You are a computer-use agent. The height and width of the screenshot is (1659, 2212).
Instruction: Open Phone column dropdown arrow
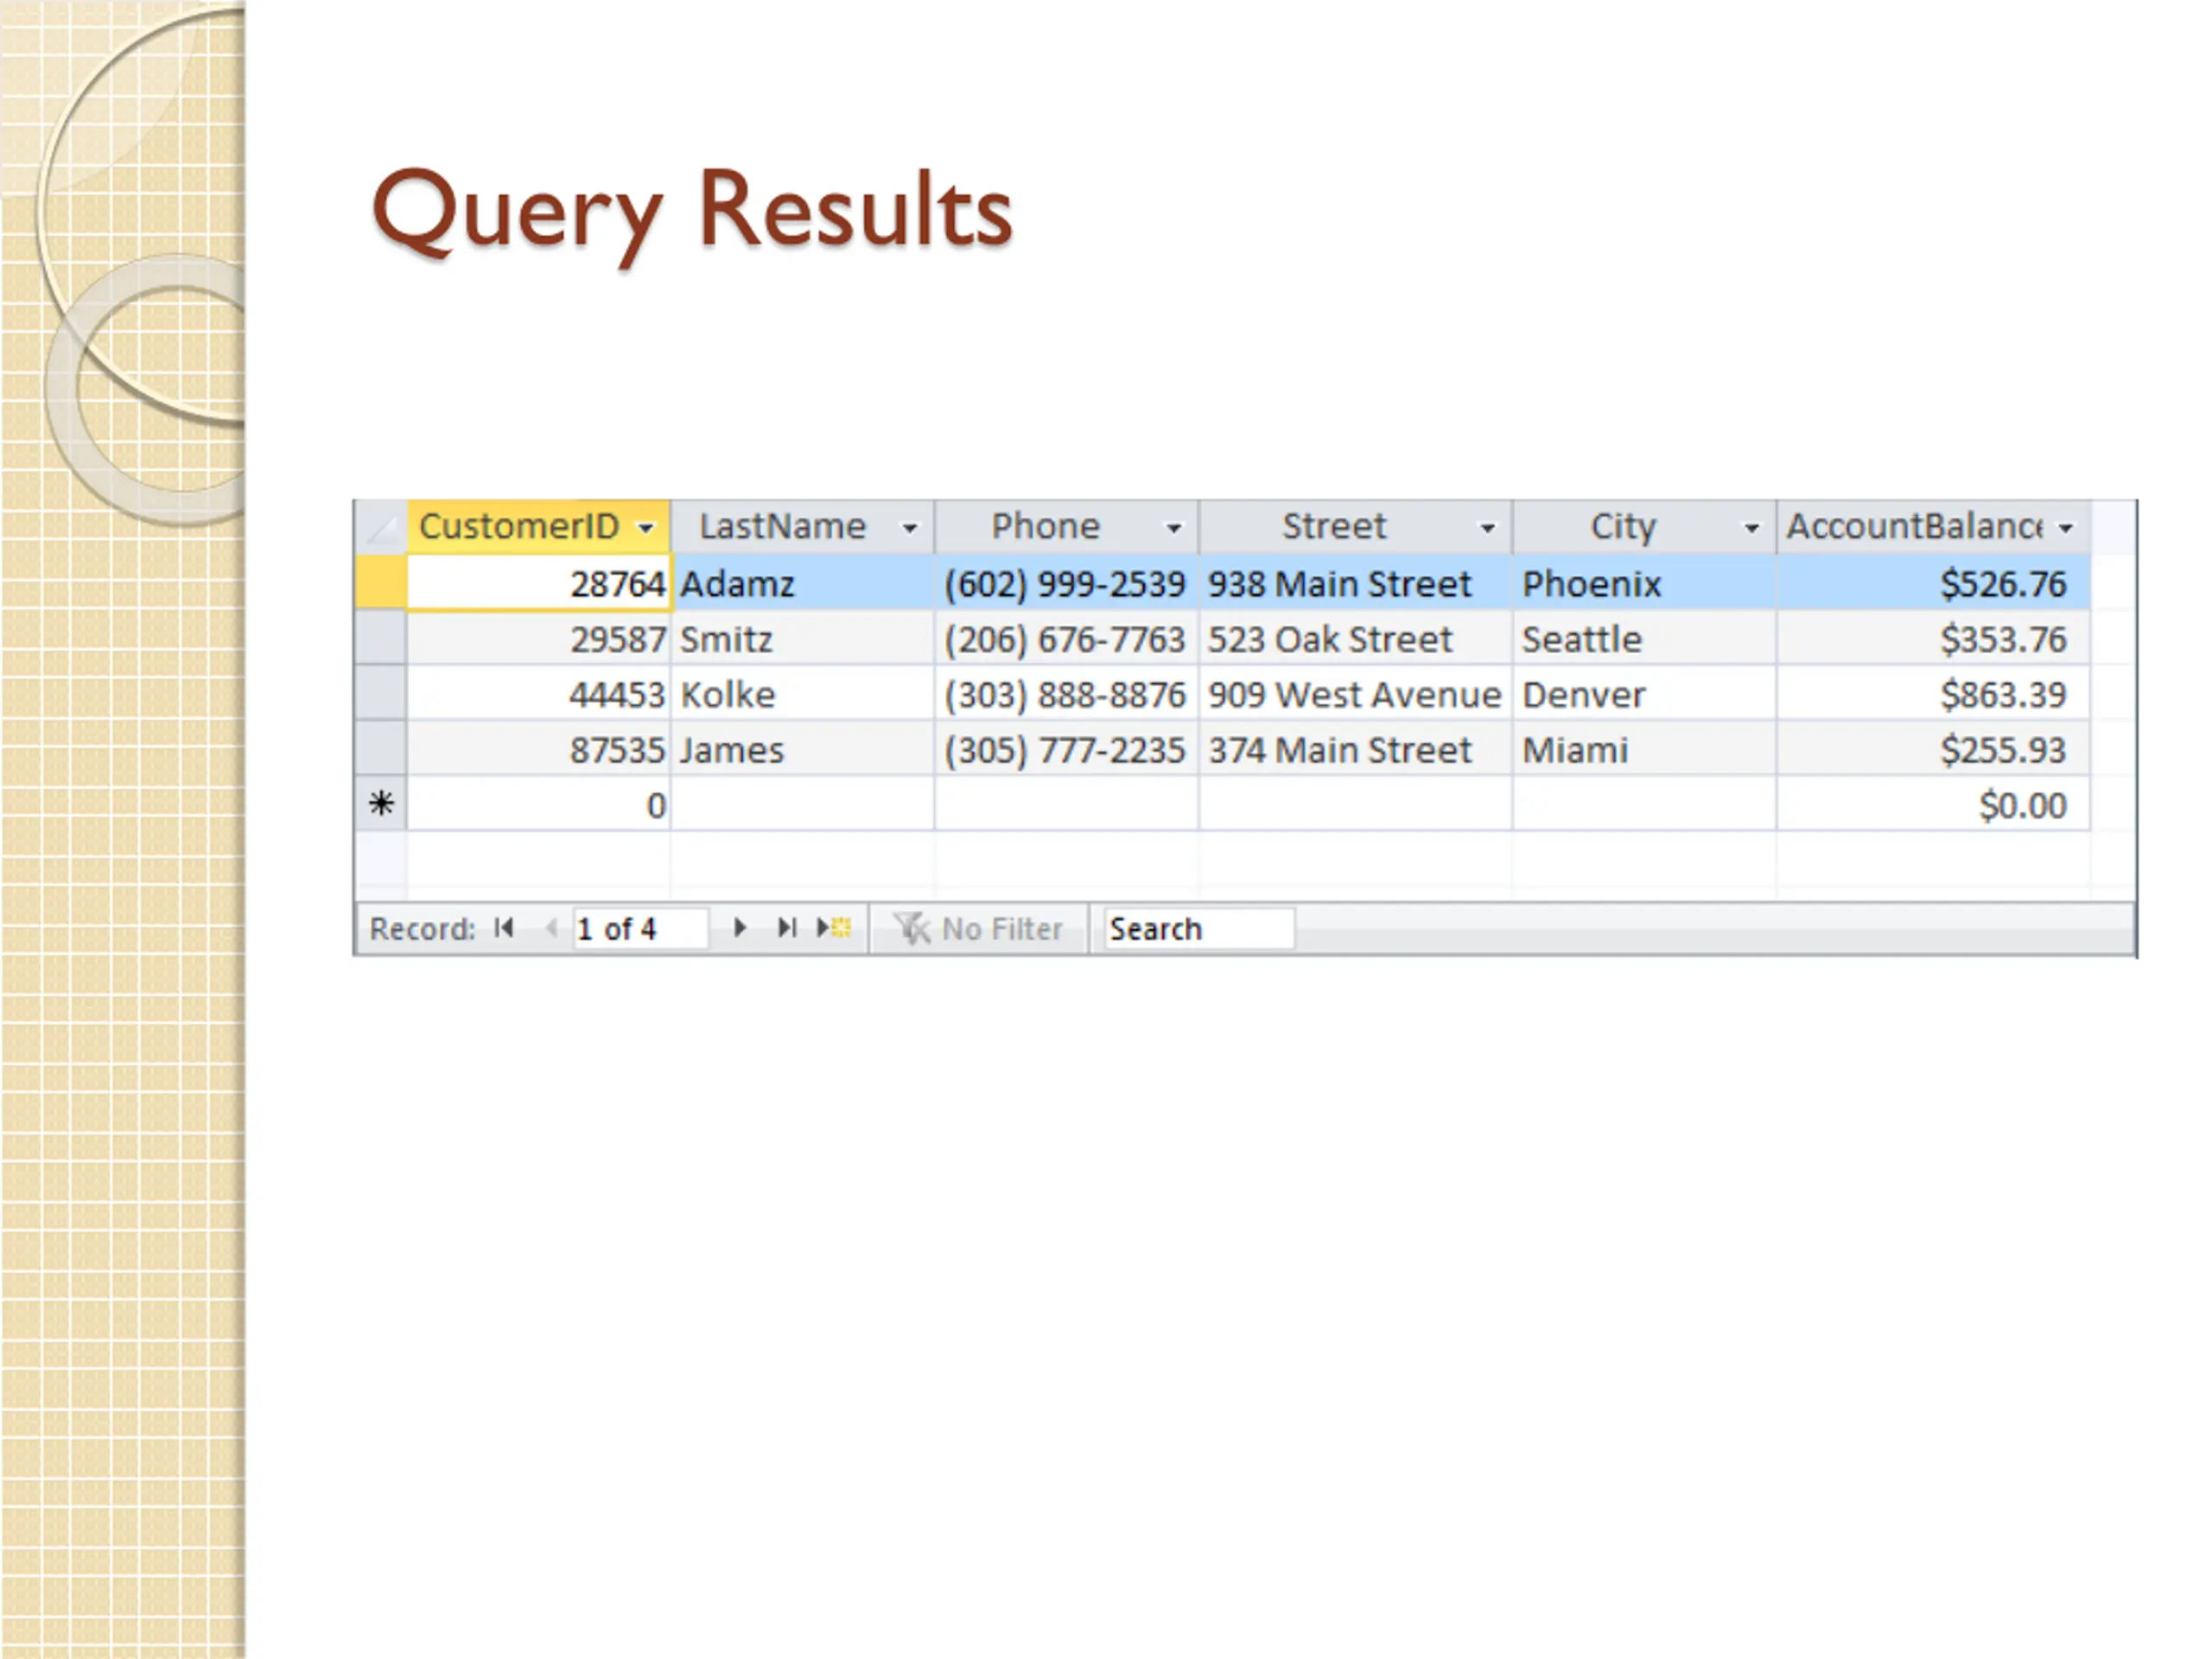(1174, 528)
